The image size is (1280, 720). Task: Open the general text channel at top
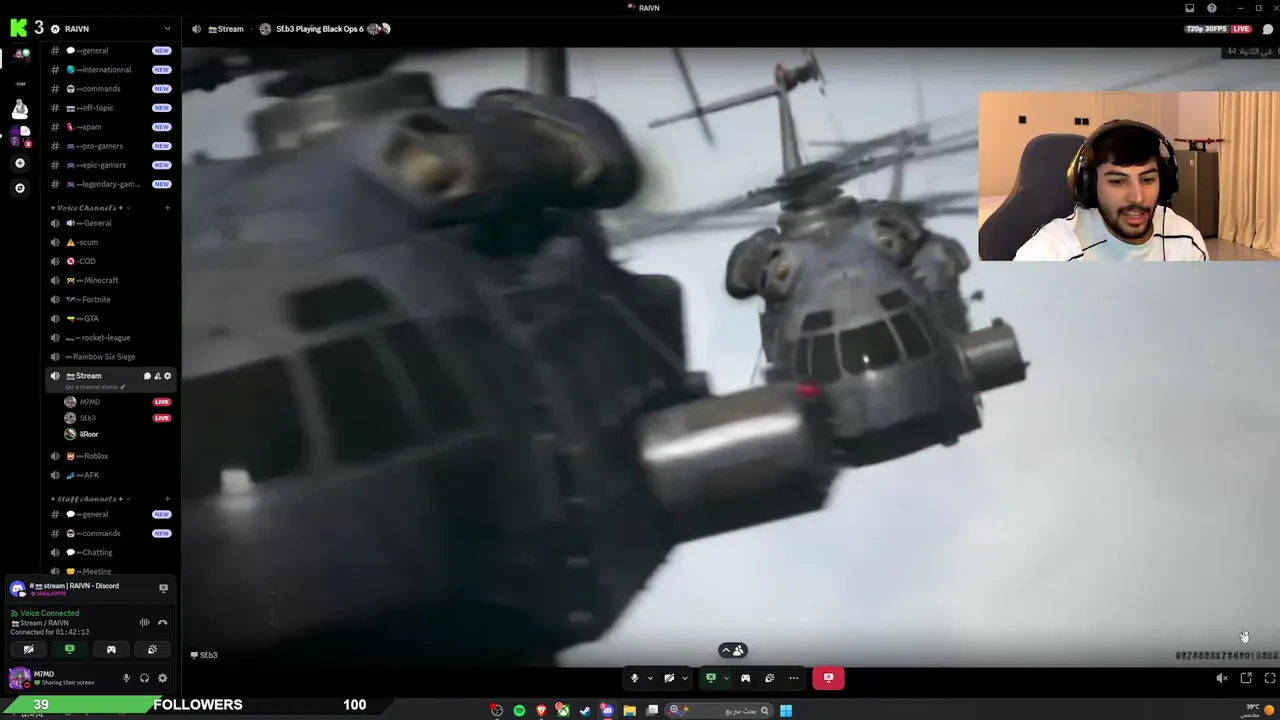tap(110, 50)
